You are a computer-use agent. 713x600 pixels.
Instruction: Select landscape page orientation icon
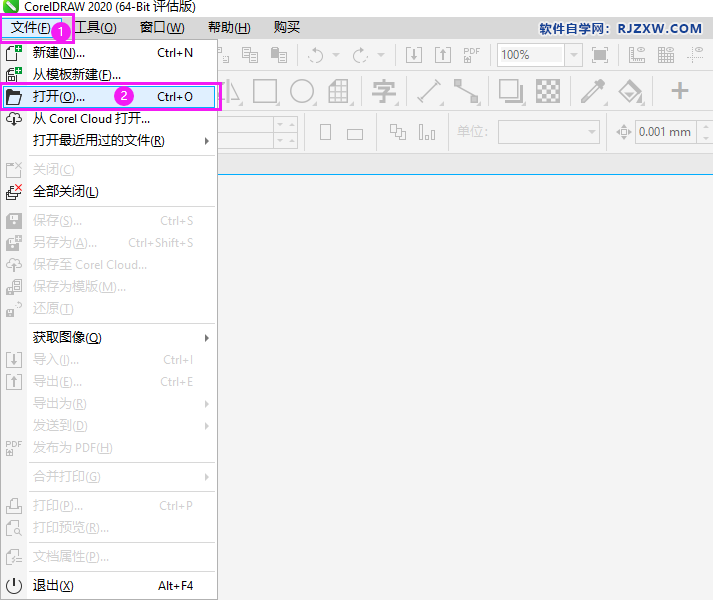coord(355,134)
